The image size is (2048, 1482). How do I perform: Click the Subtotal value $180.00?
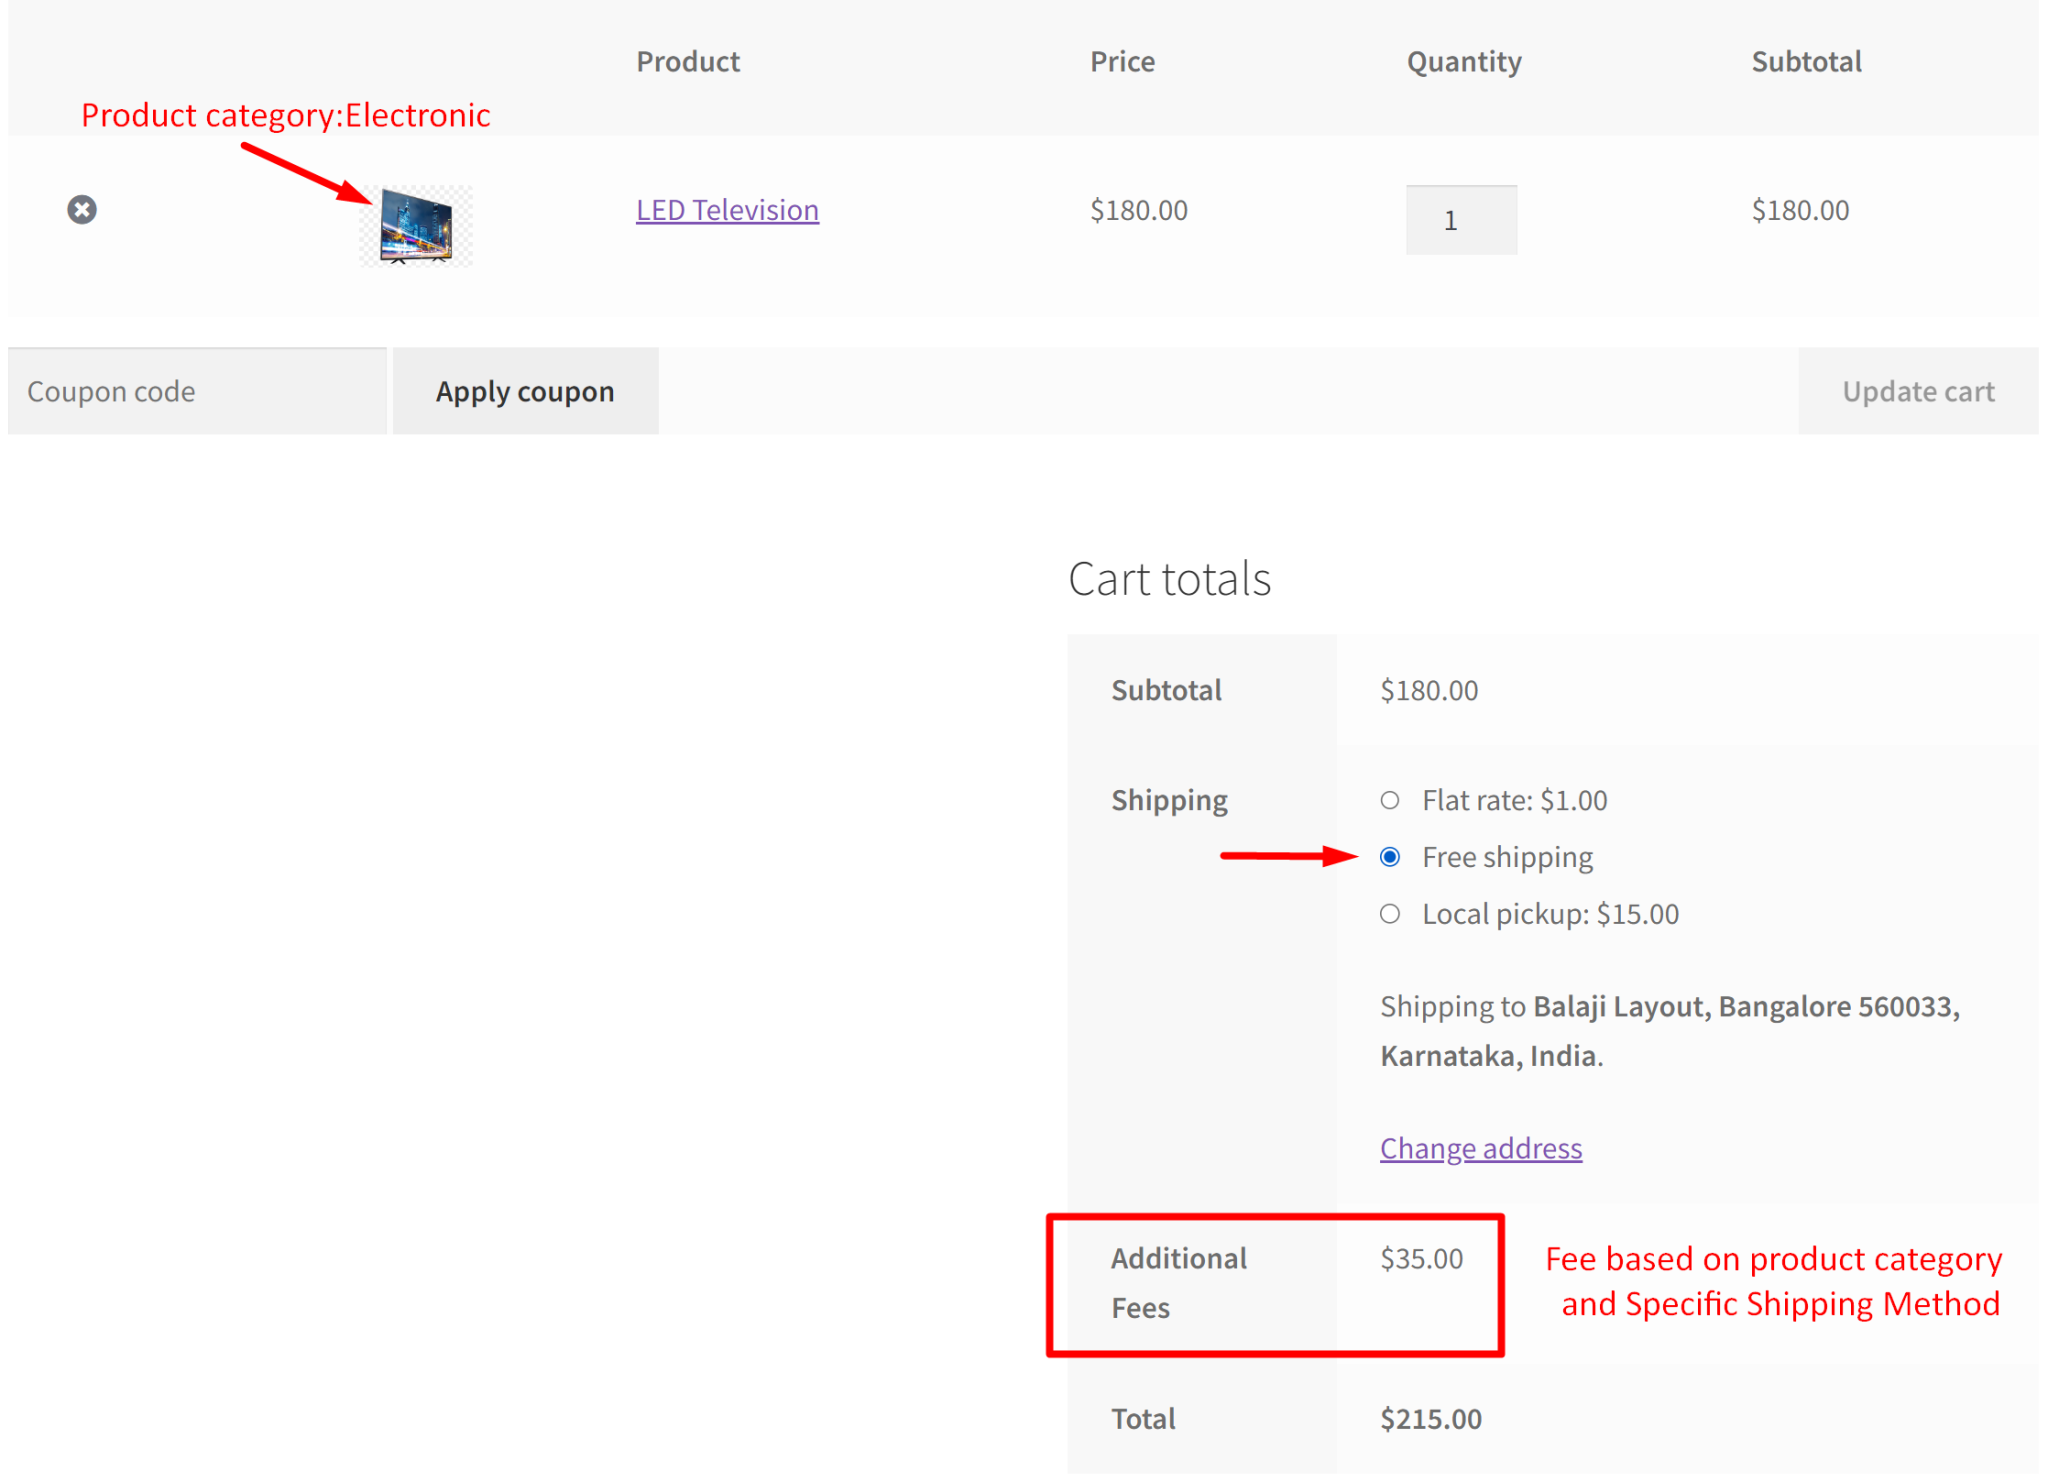point(1429,689)
